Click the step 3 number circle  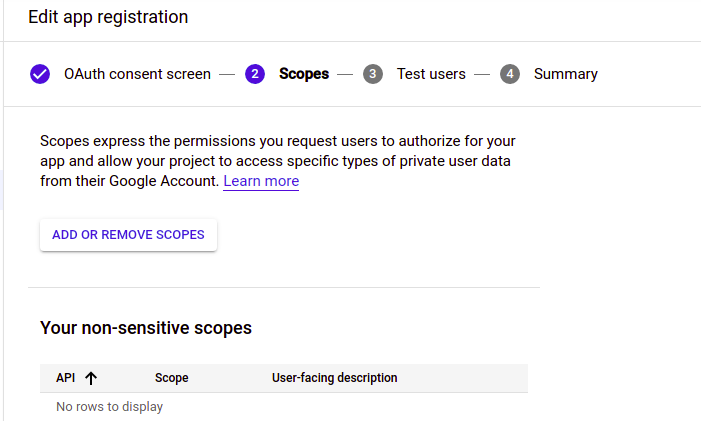point(373,74)
